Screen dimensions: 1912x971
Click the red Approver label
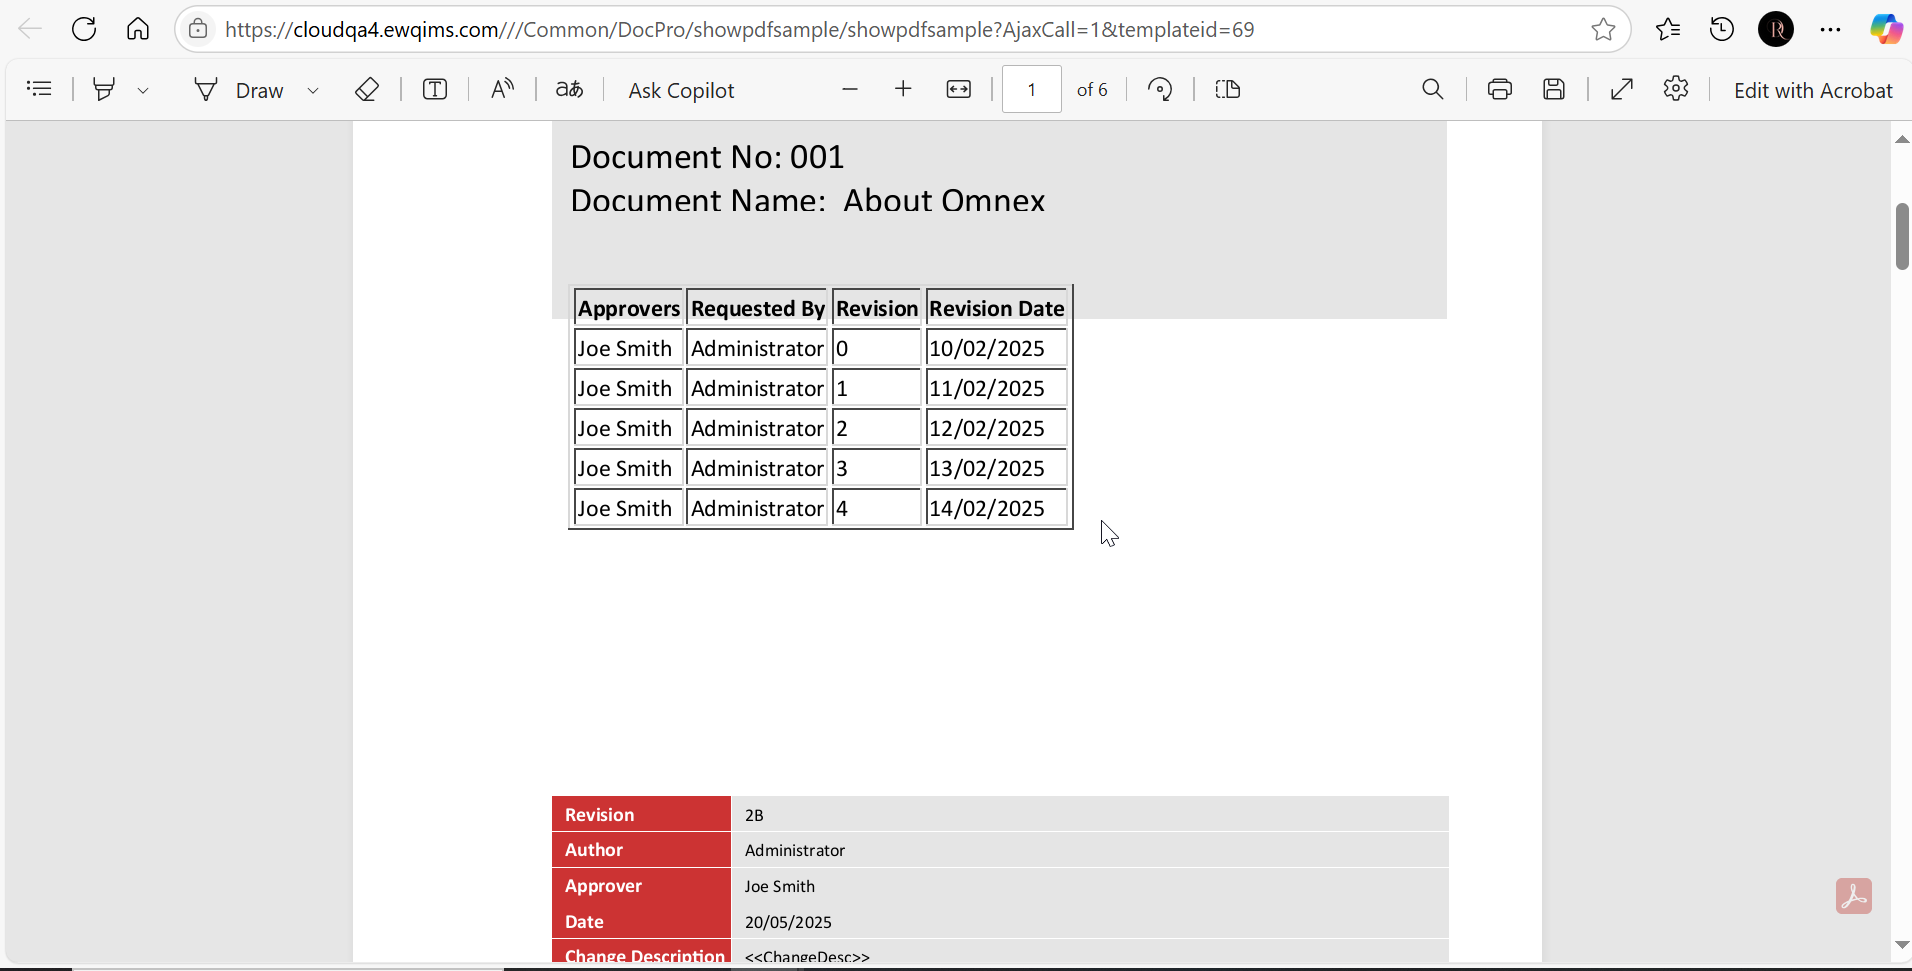point(603,886)
